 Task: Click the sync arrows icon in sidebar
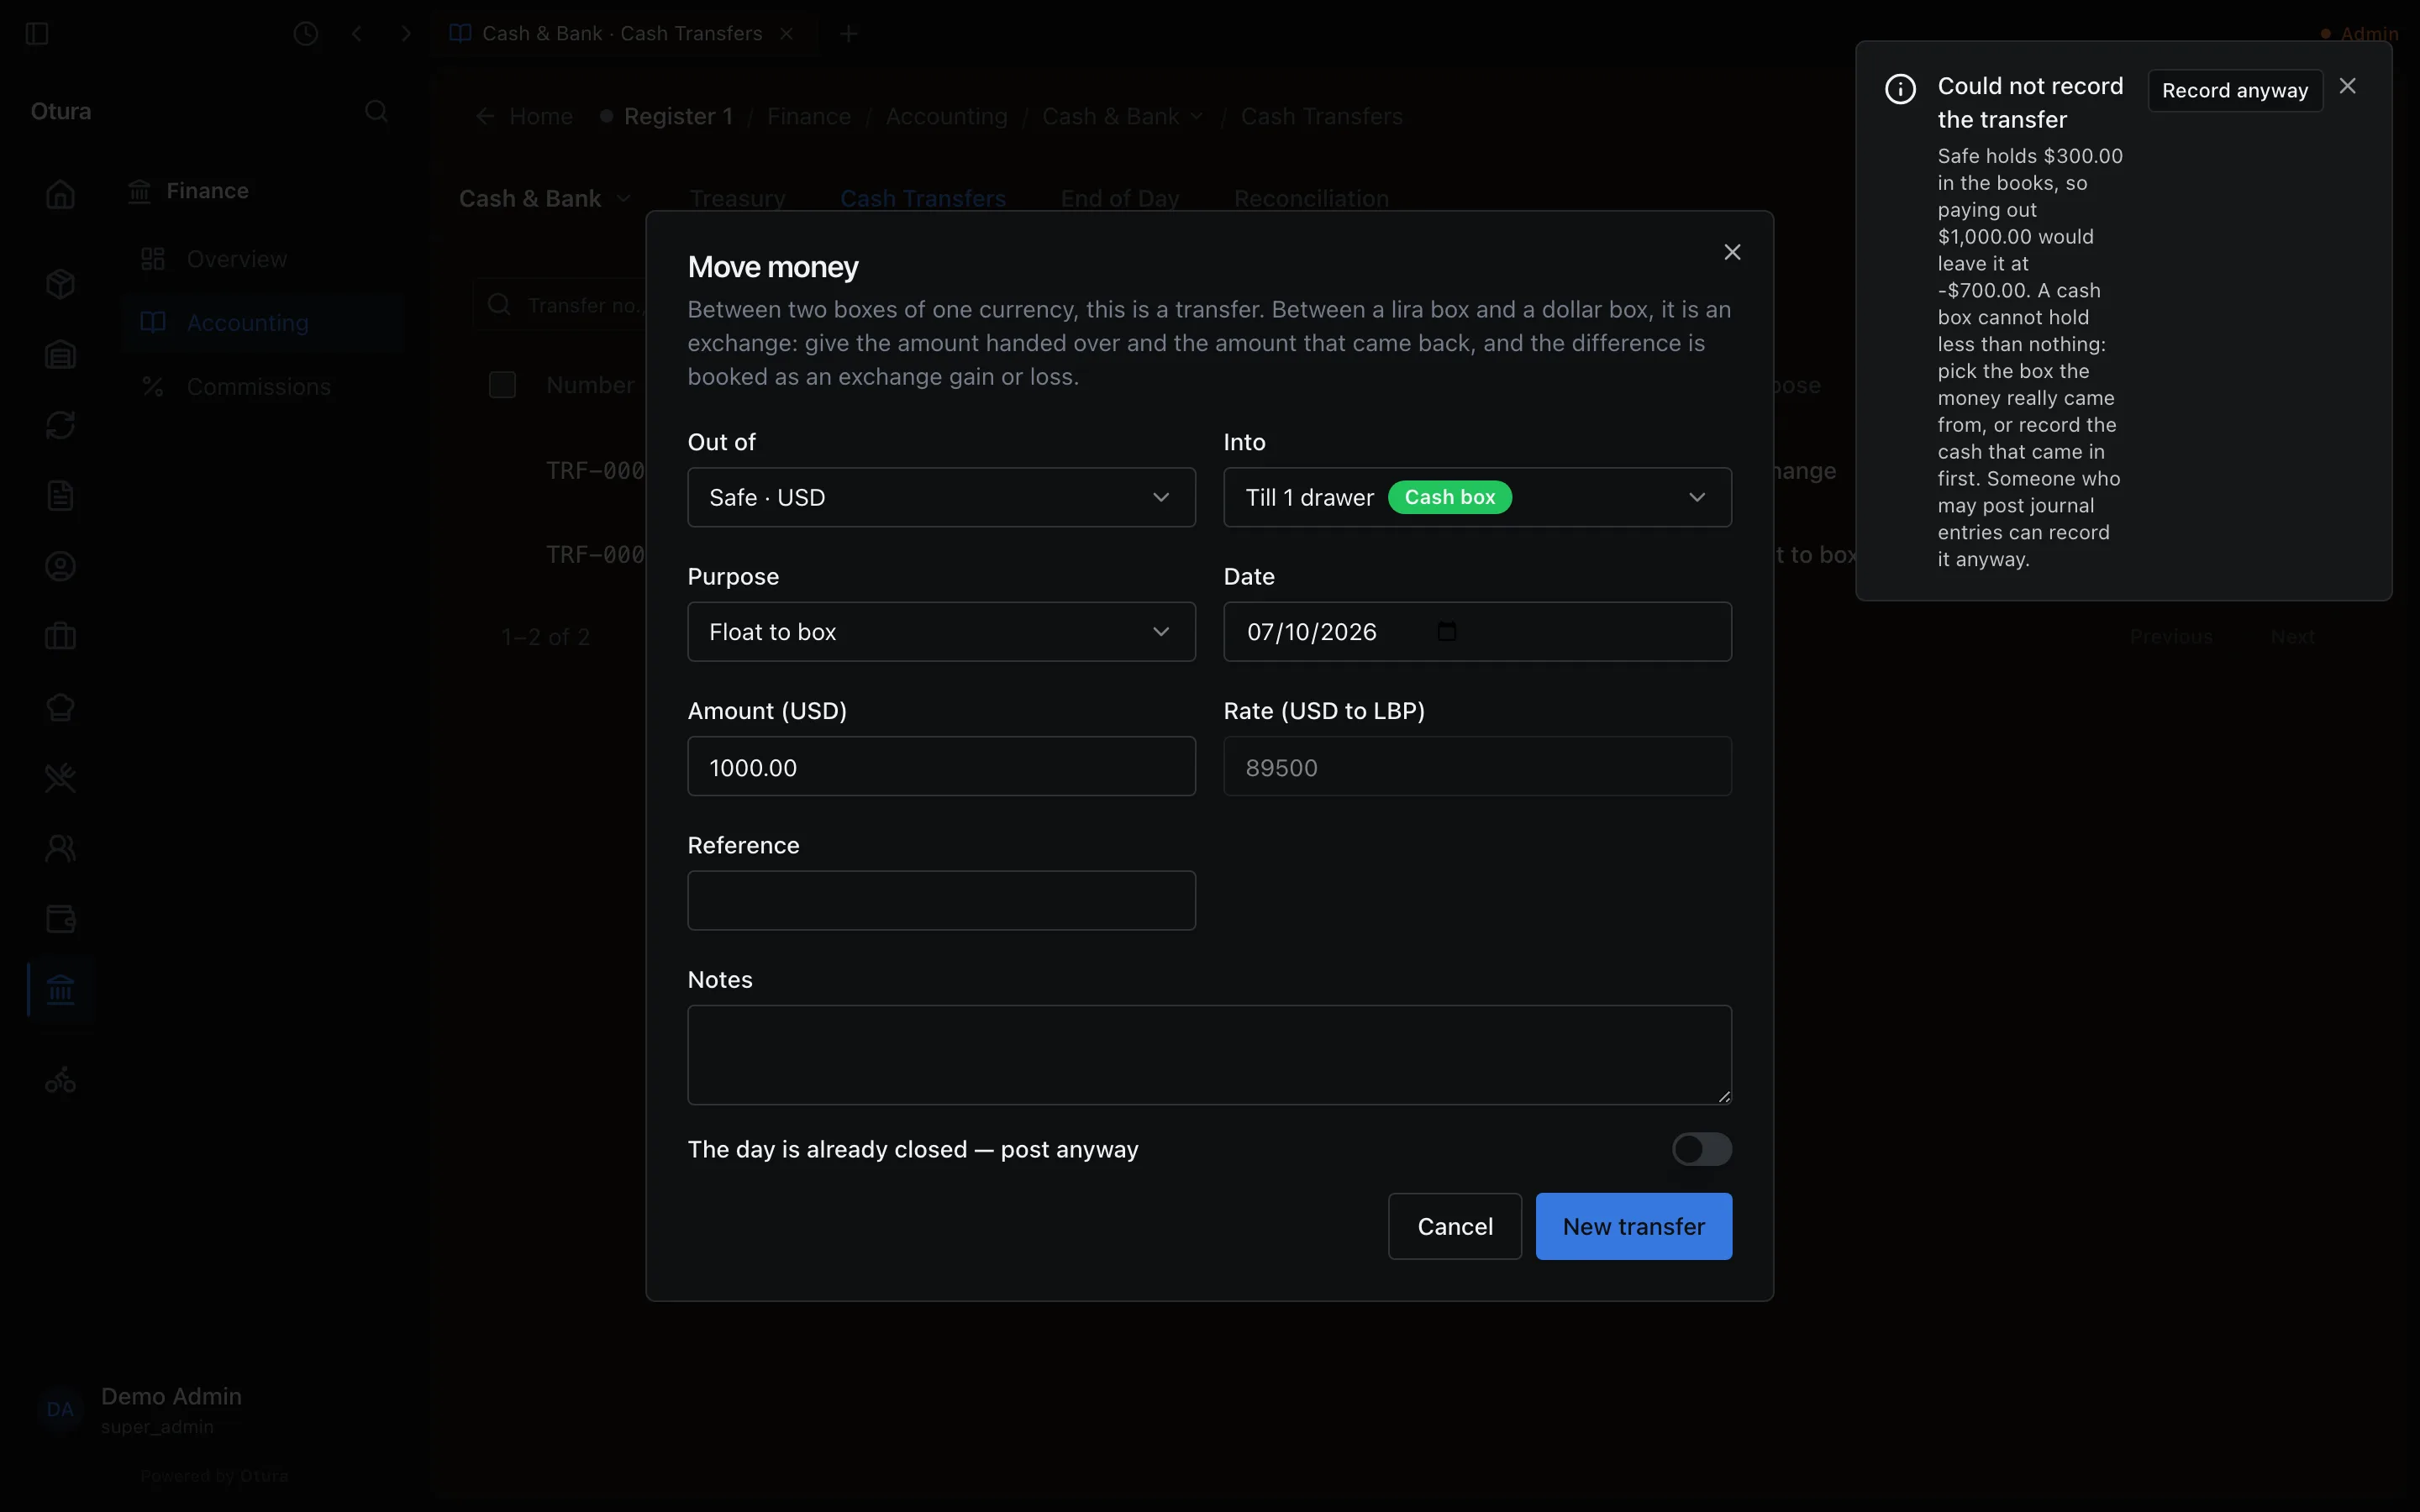[61, 425]
